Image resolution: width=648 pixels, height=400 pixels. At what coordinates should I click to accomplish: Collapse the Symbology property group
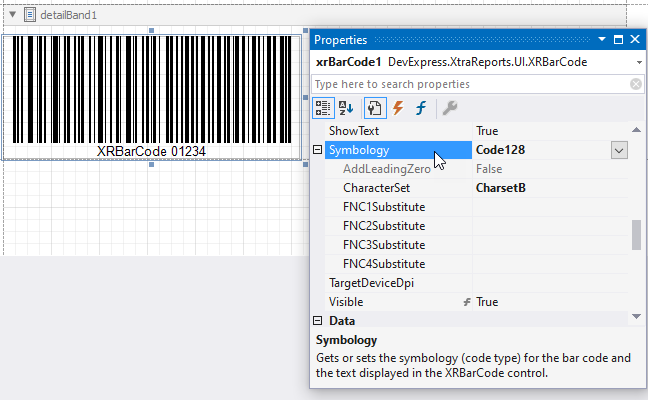coord(317,150)
